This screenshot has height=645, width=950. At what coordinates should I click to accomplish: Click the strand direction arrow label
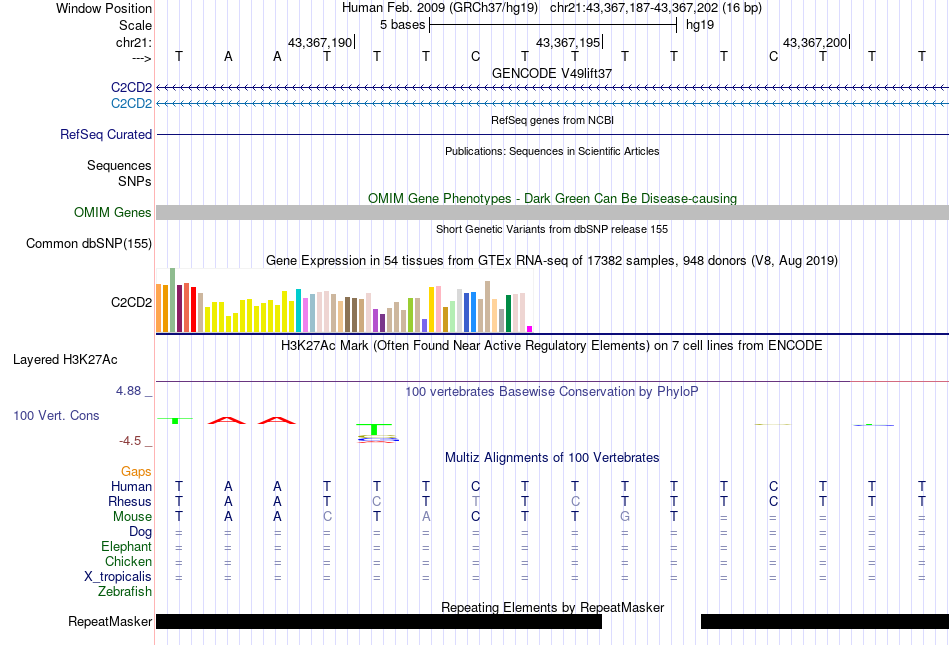(142, 58)
